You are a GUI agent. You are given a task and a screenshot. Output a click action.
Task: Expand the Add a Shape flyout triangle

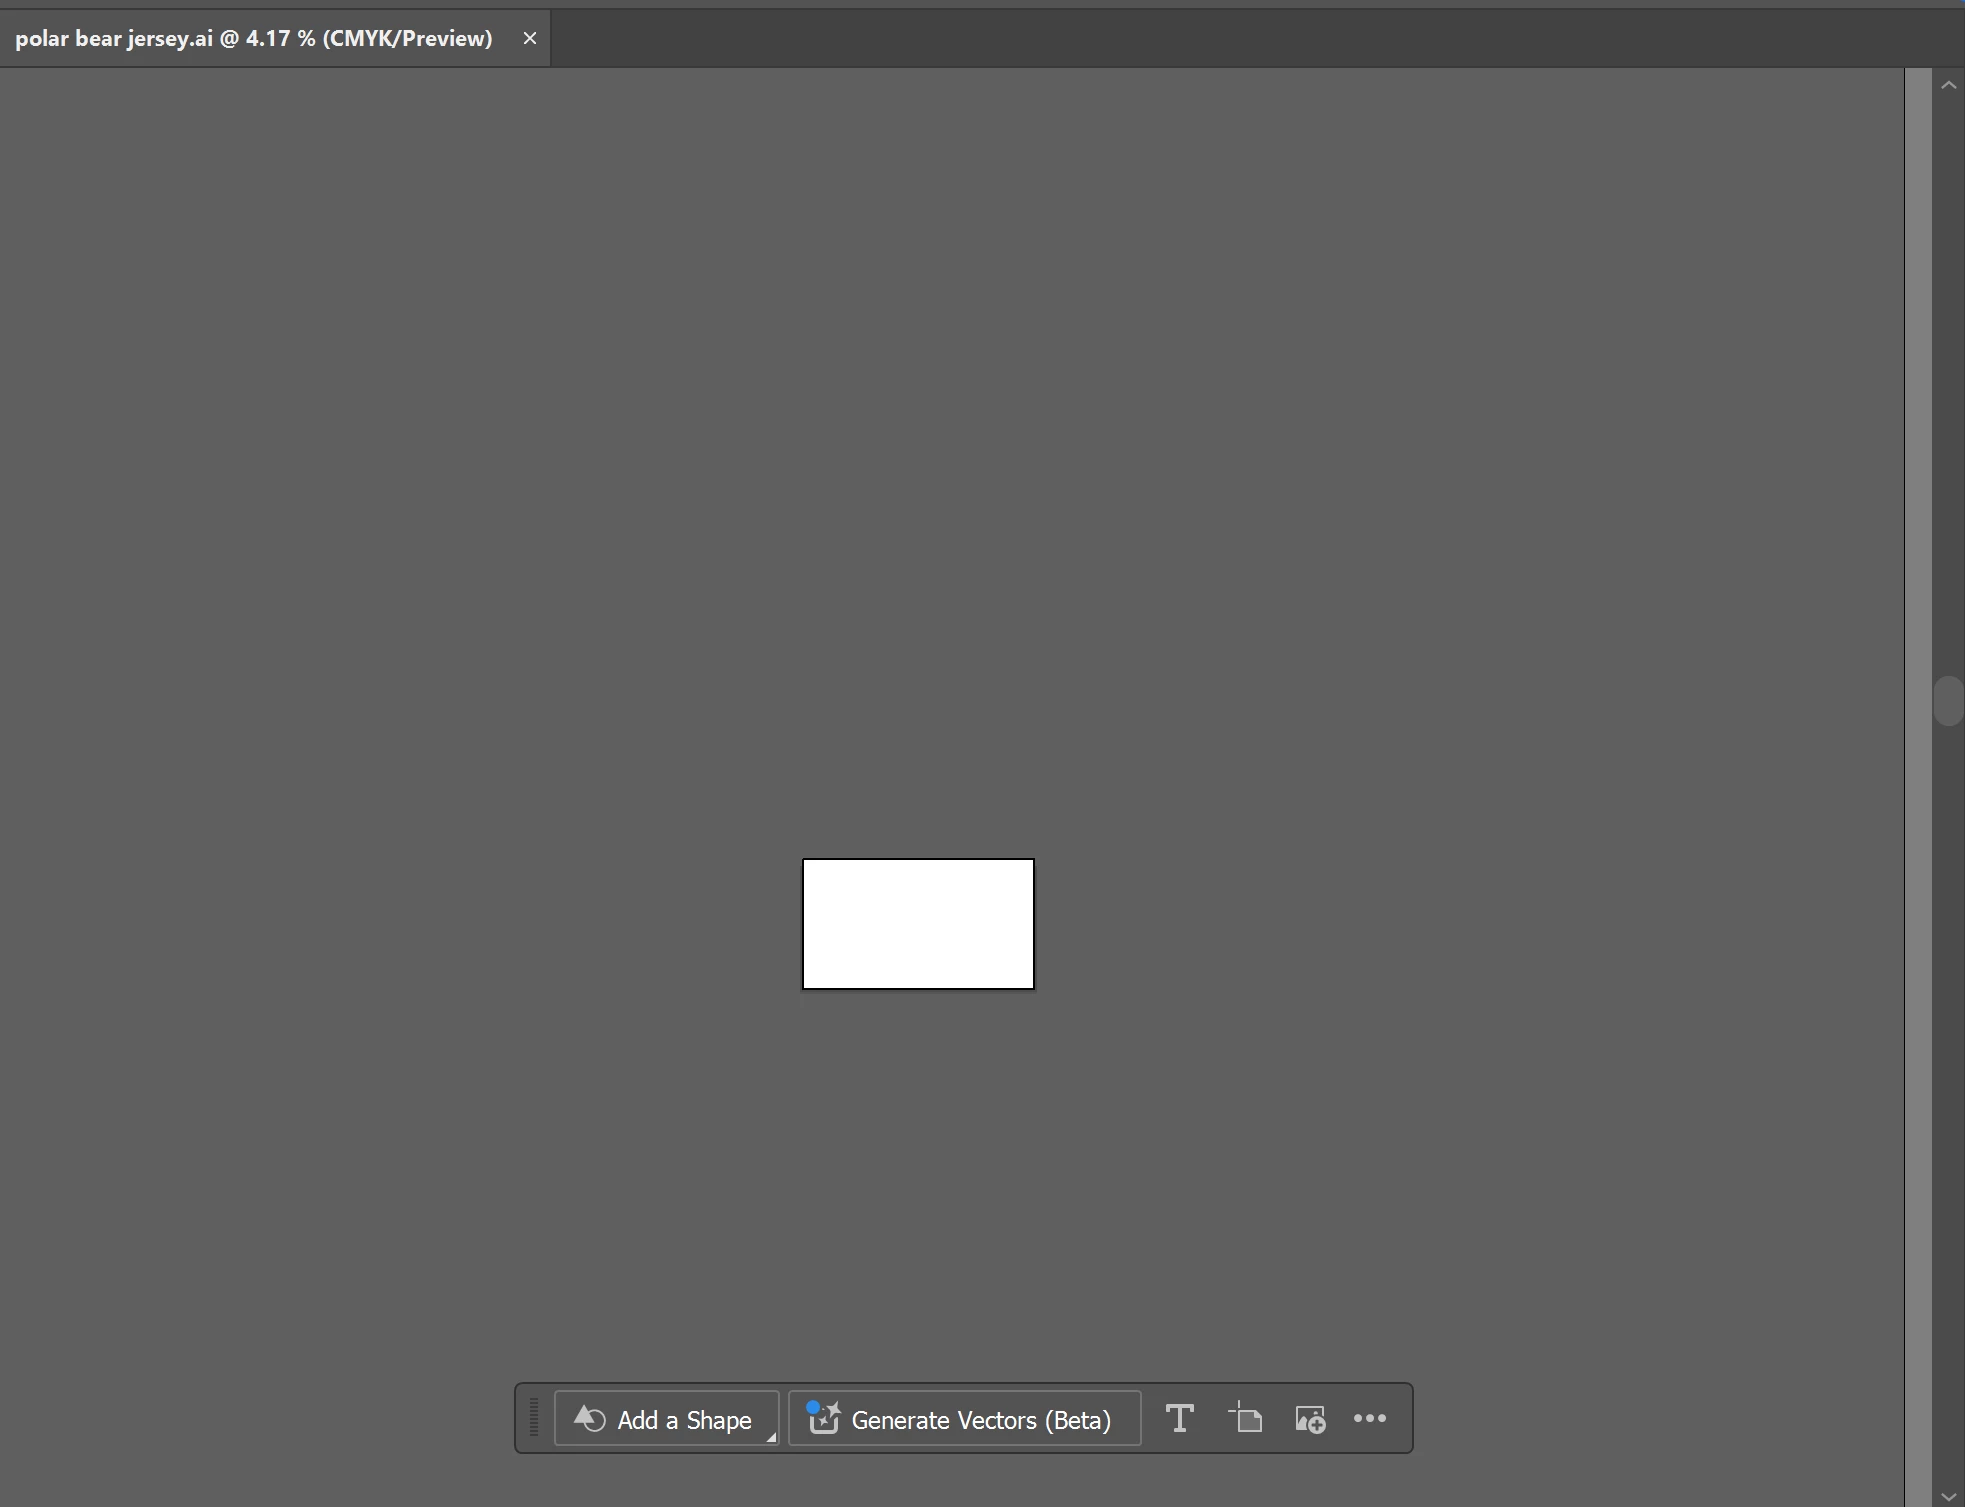[771, 1437]
